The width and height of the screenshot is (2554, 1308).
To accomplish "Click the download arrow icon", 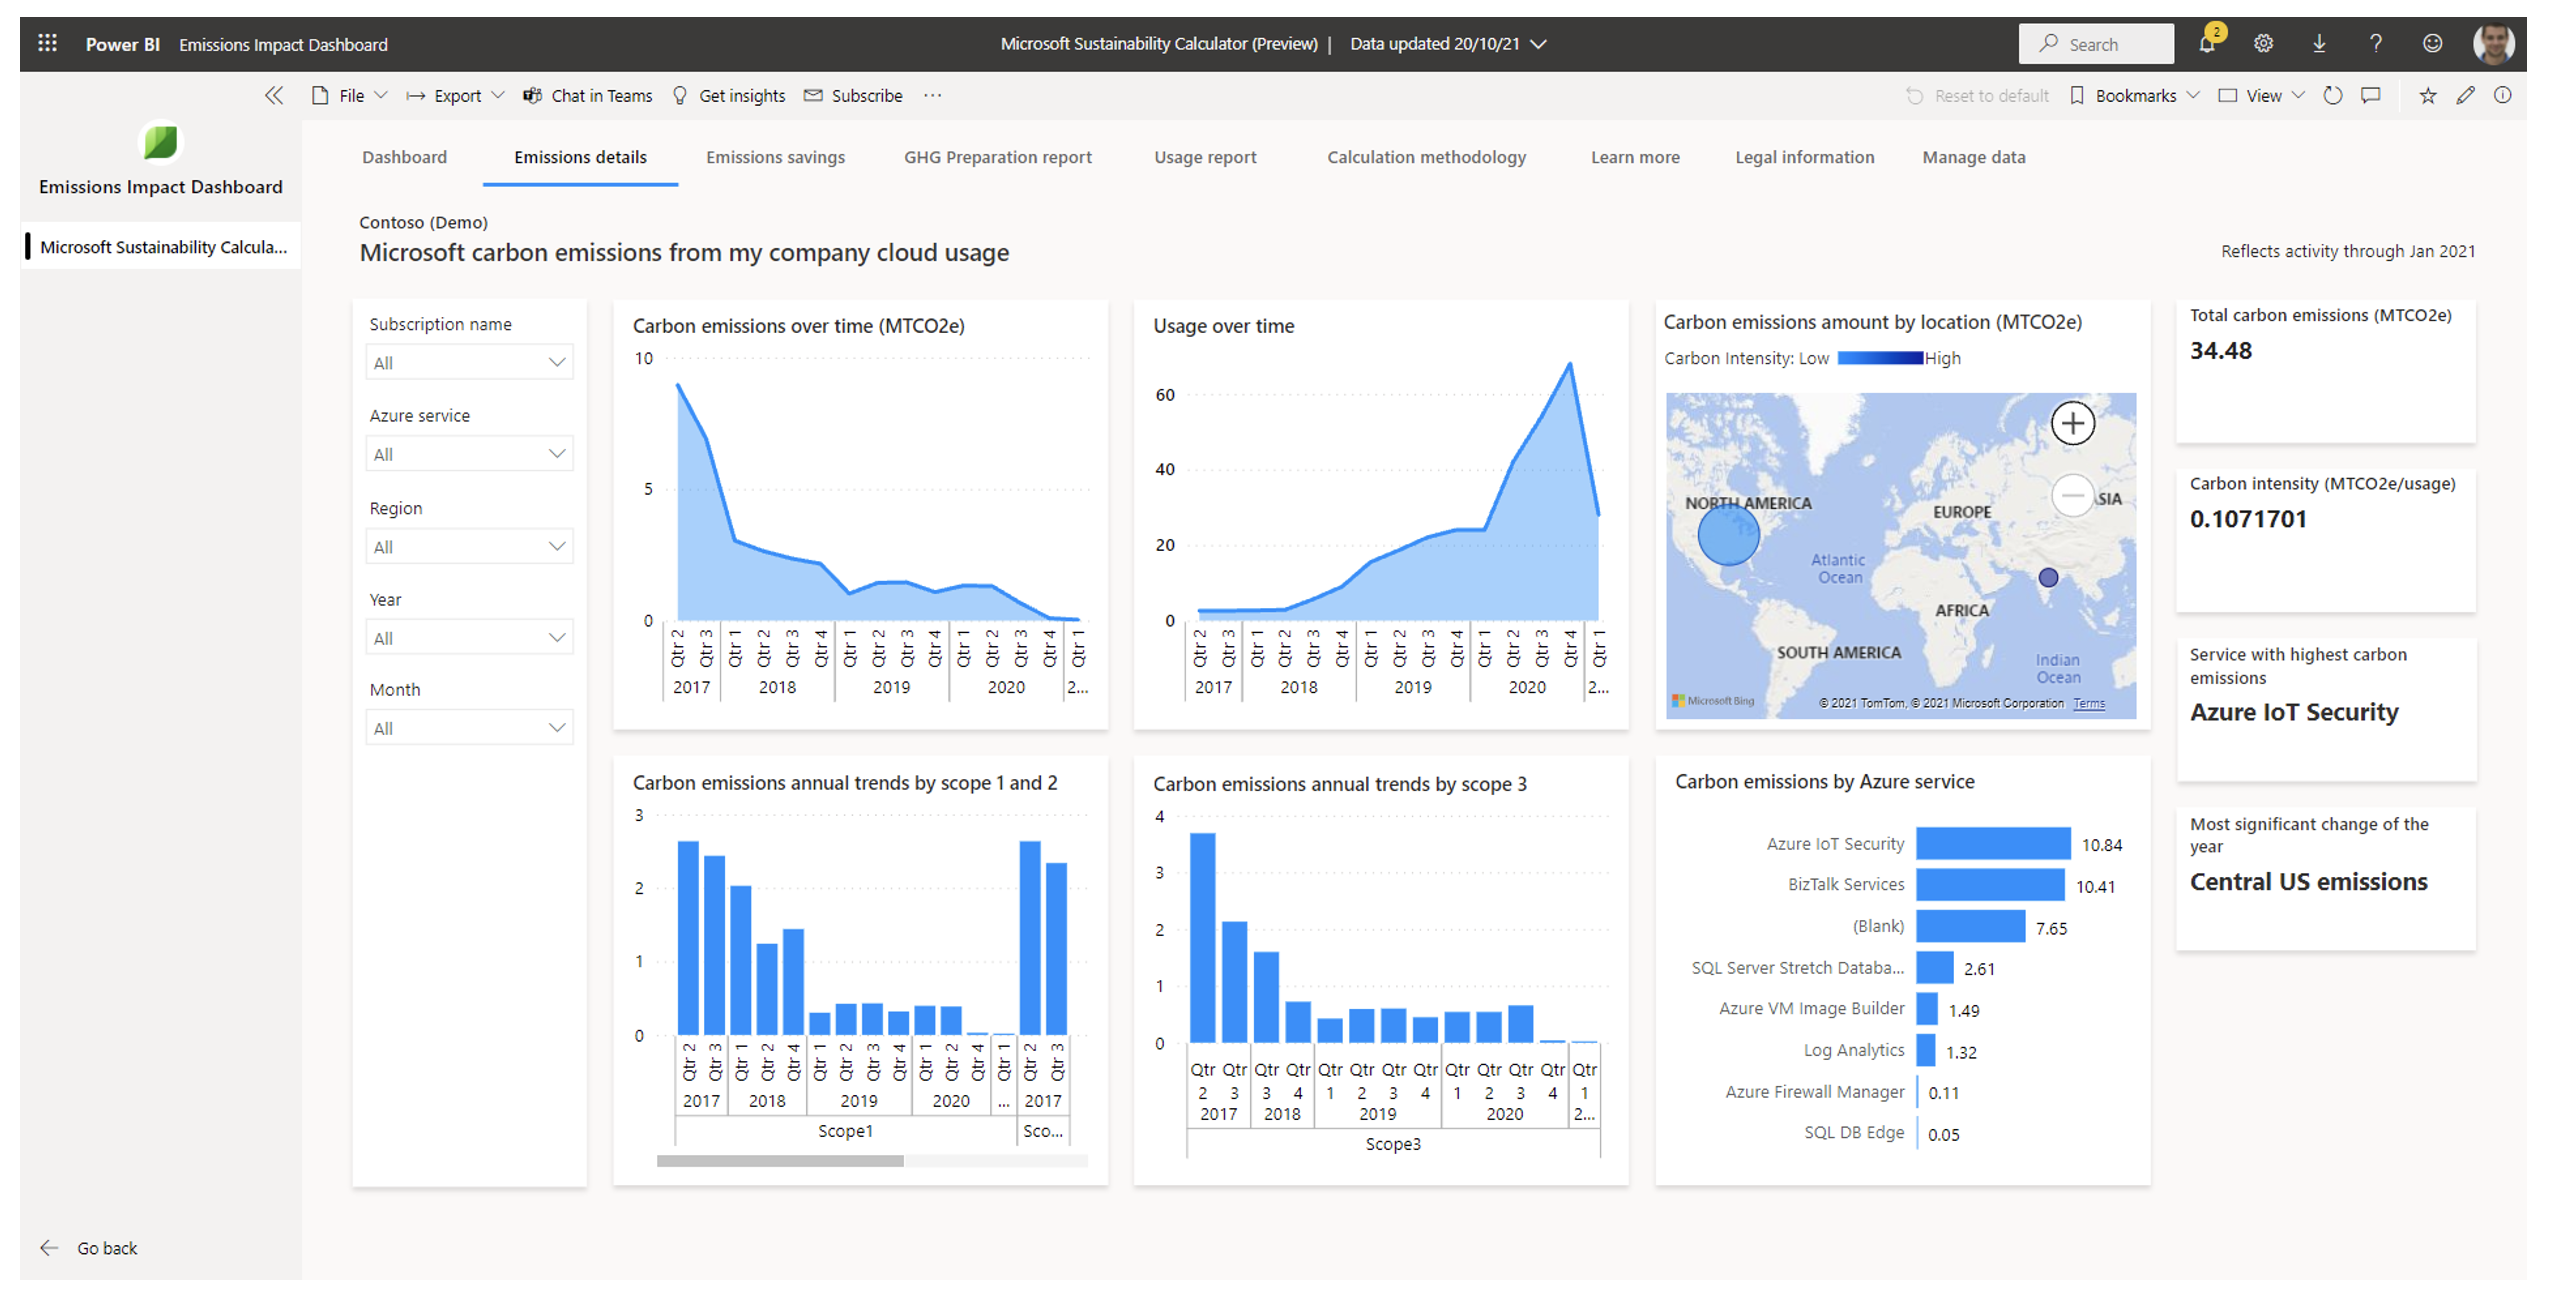I will 2319,43.
